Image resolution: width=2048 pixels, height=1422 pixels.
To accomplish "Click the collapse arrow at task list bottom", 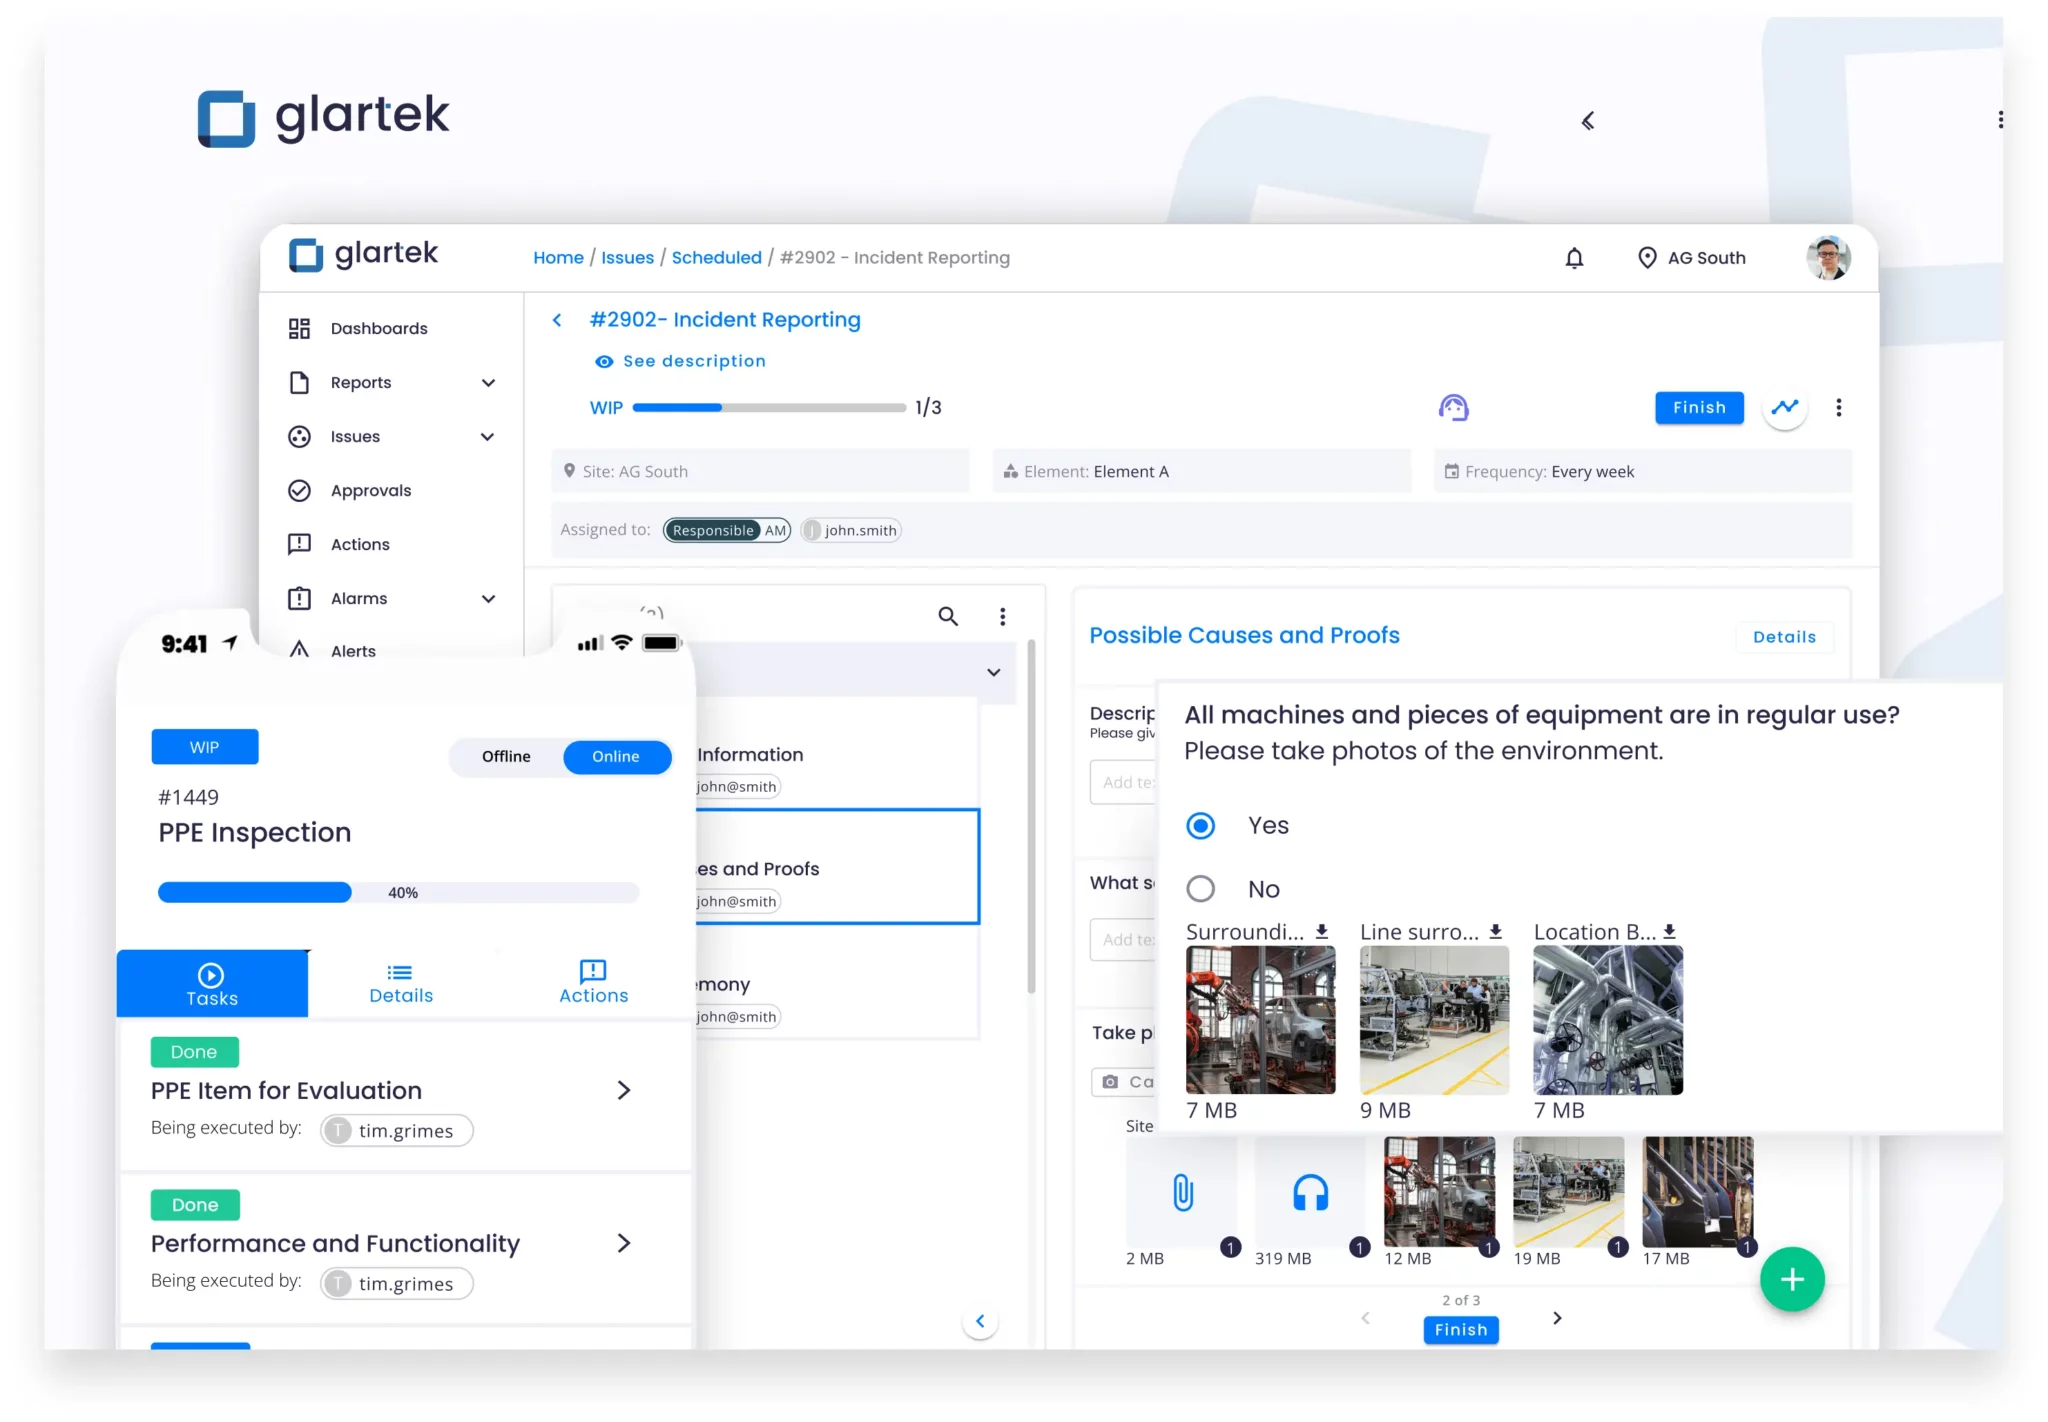I will coord(980,1321).
